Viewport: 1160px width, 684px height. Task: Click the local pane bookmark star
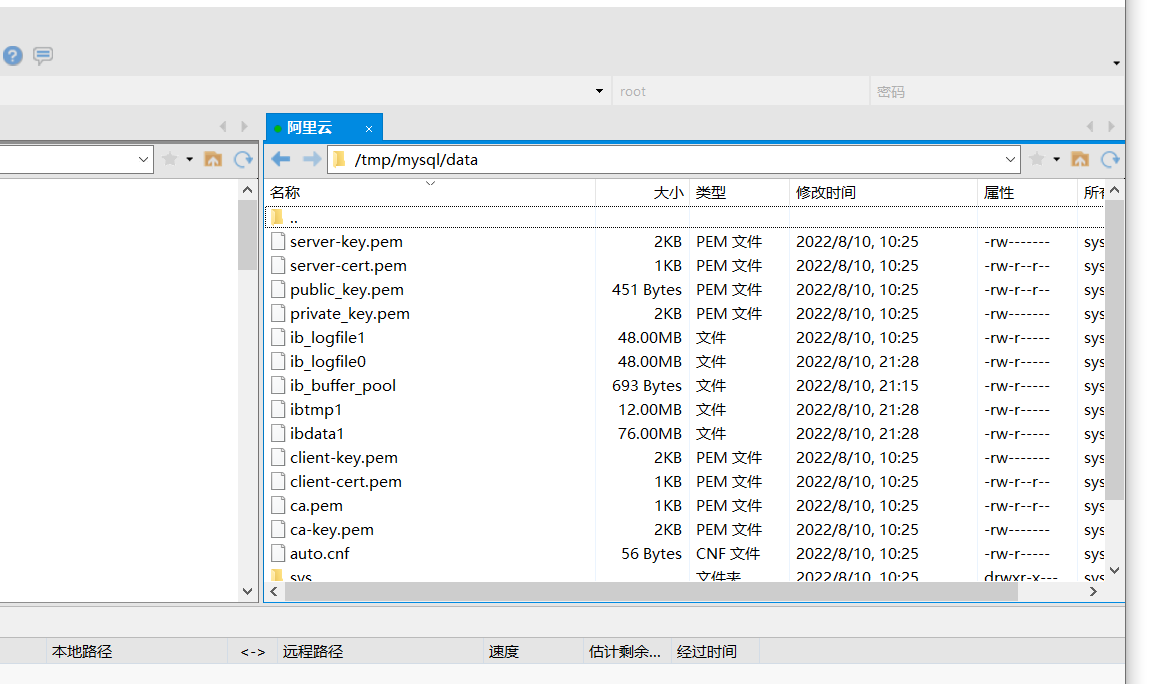point(170,159)
